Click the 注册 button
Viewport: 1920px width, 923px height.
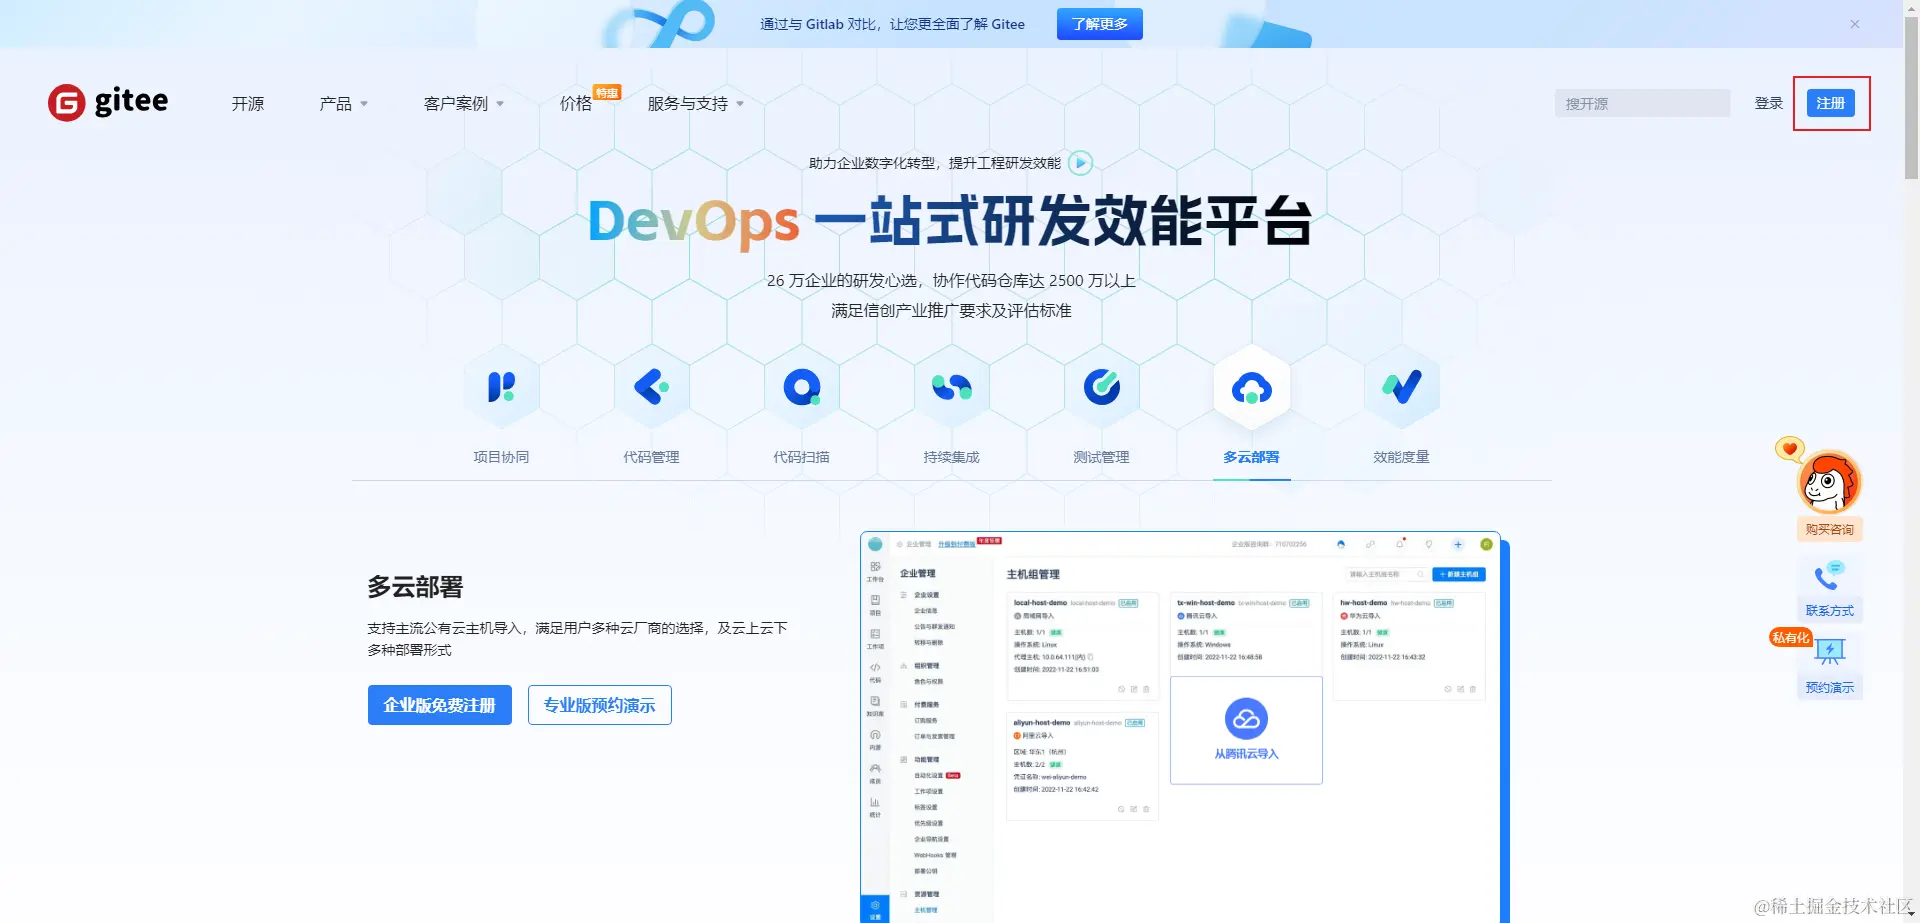pyautogui.click(x=1831, y=103)
